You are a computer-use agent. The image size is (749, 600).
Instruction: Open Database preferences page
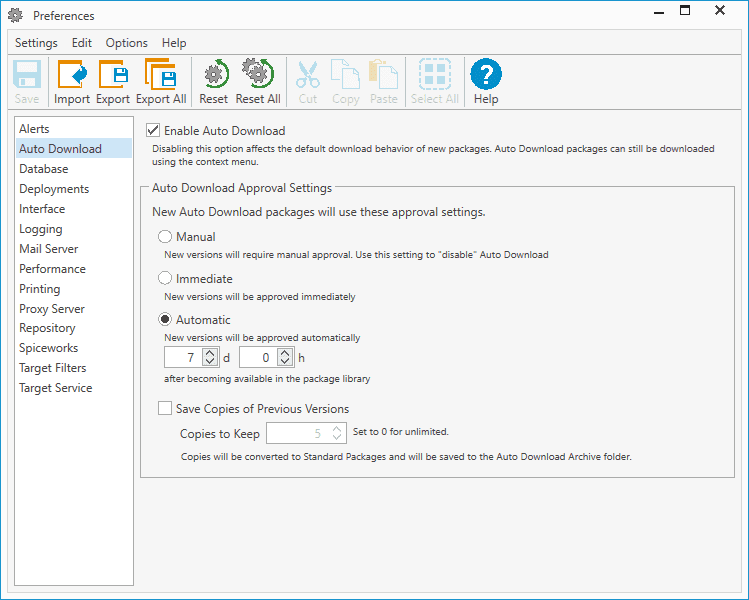coord(74,169)
